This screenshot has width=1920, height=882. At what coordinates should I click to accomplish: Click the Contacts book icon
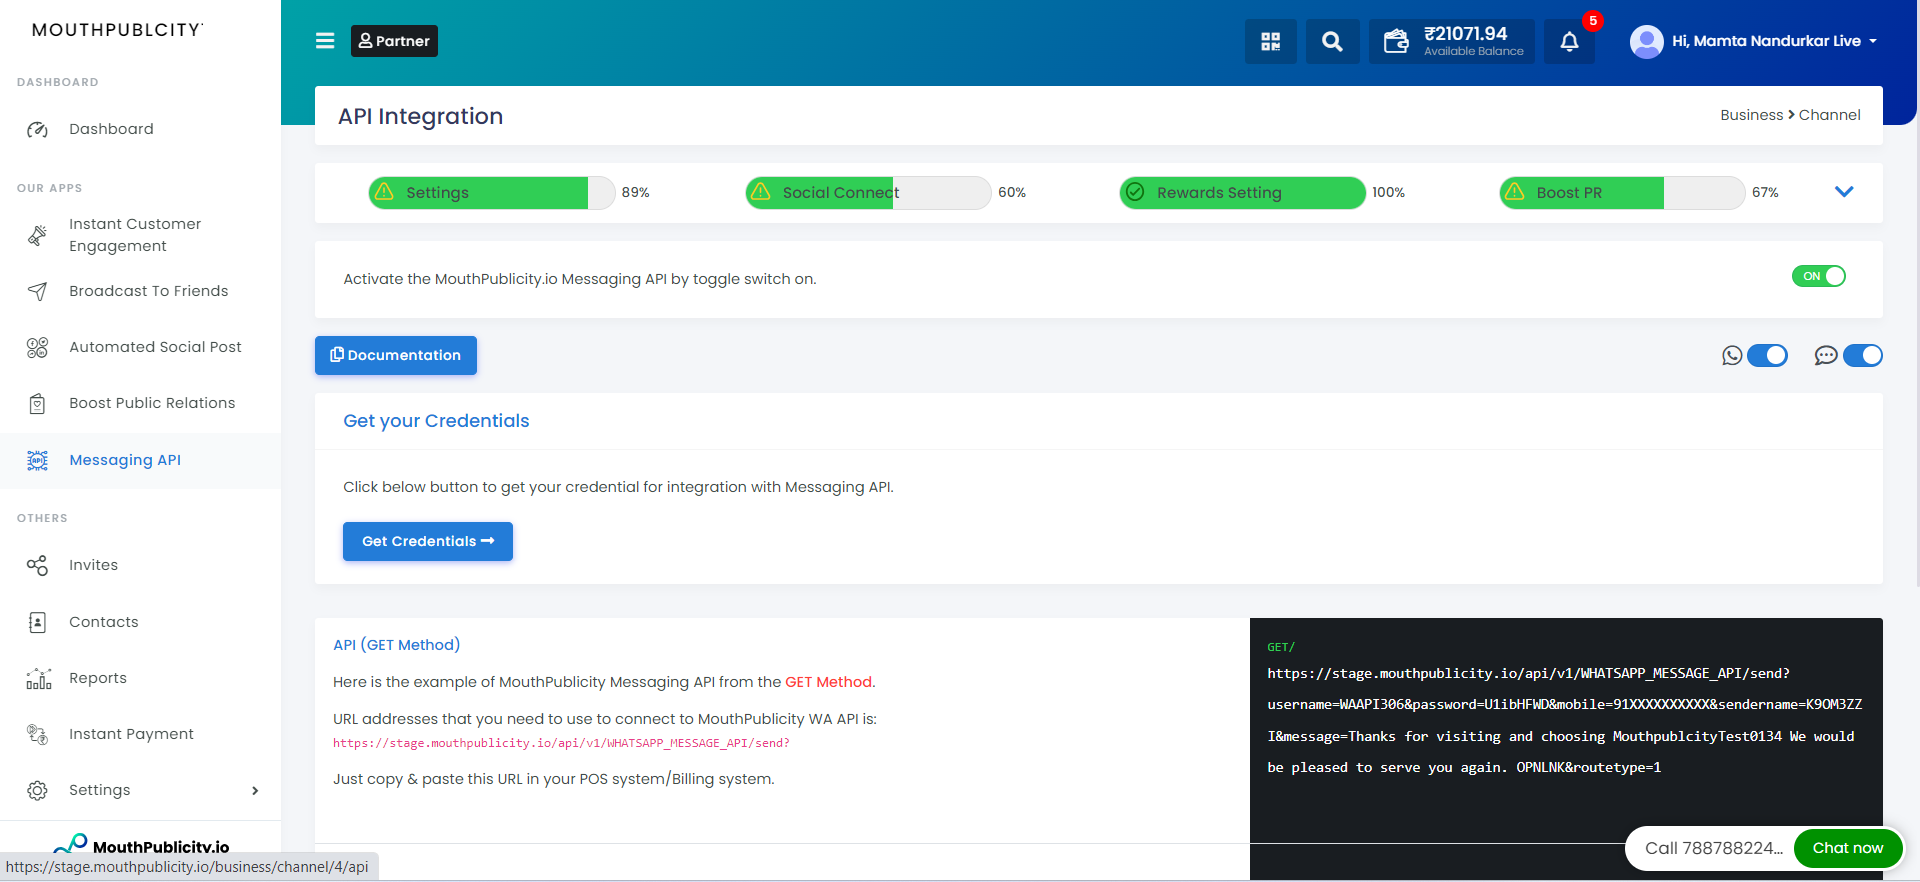(x=37, y=622)
